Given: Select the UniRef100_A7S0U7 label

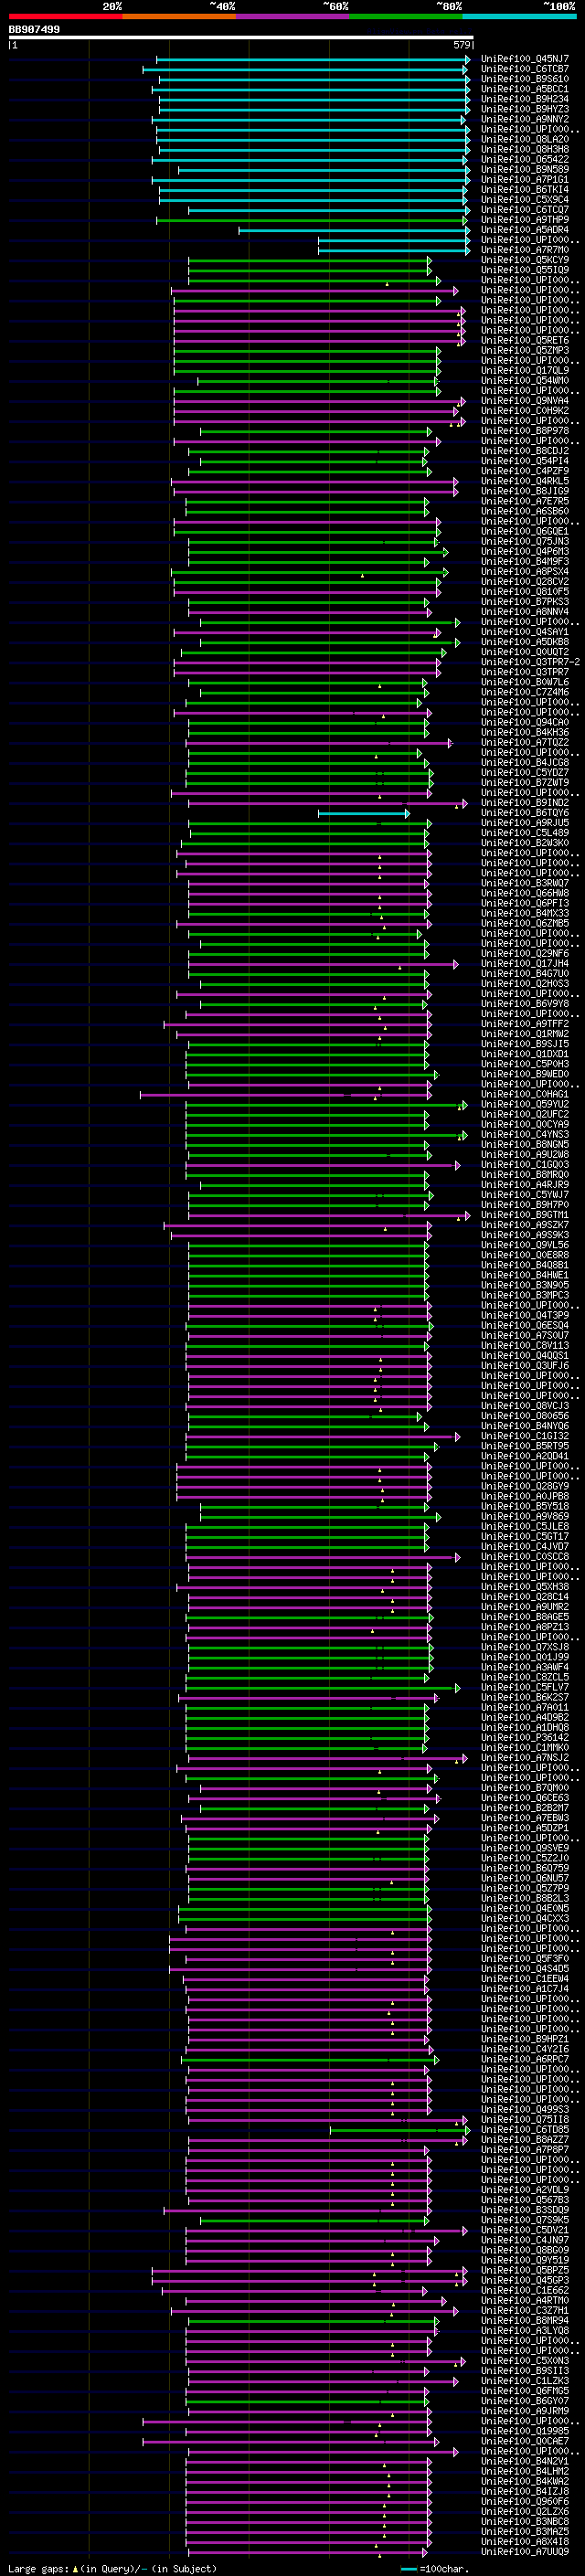Looking at the screenshot, I should coord(525,1335).
